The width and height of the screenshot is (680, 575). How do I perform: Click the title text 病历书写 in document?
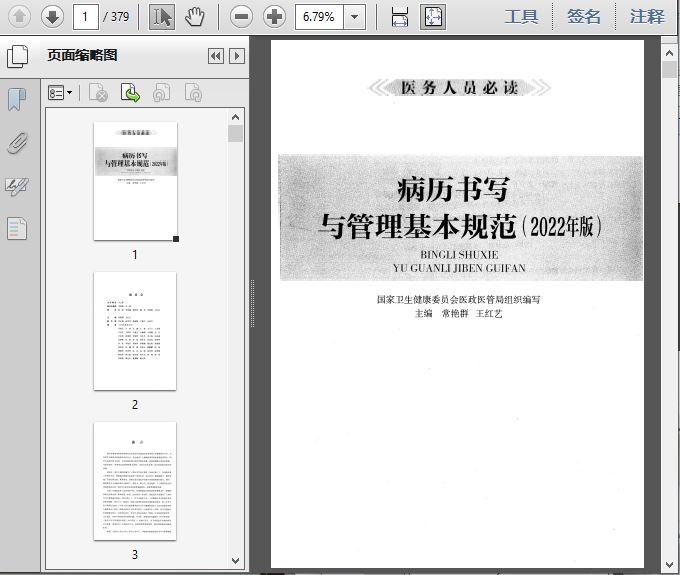(x=453, y=189)
